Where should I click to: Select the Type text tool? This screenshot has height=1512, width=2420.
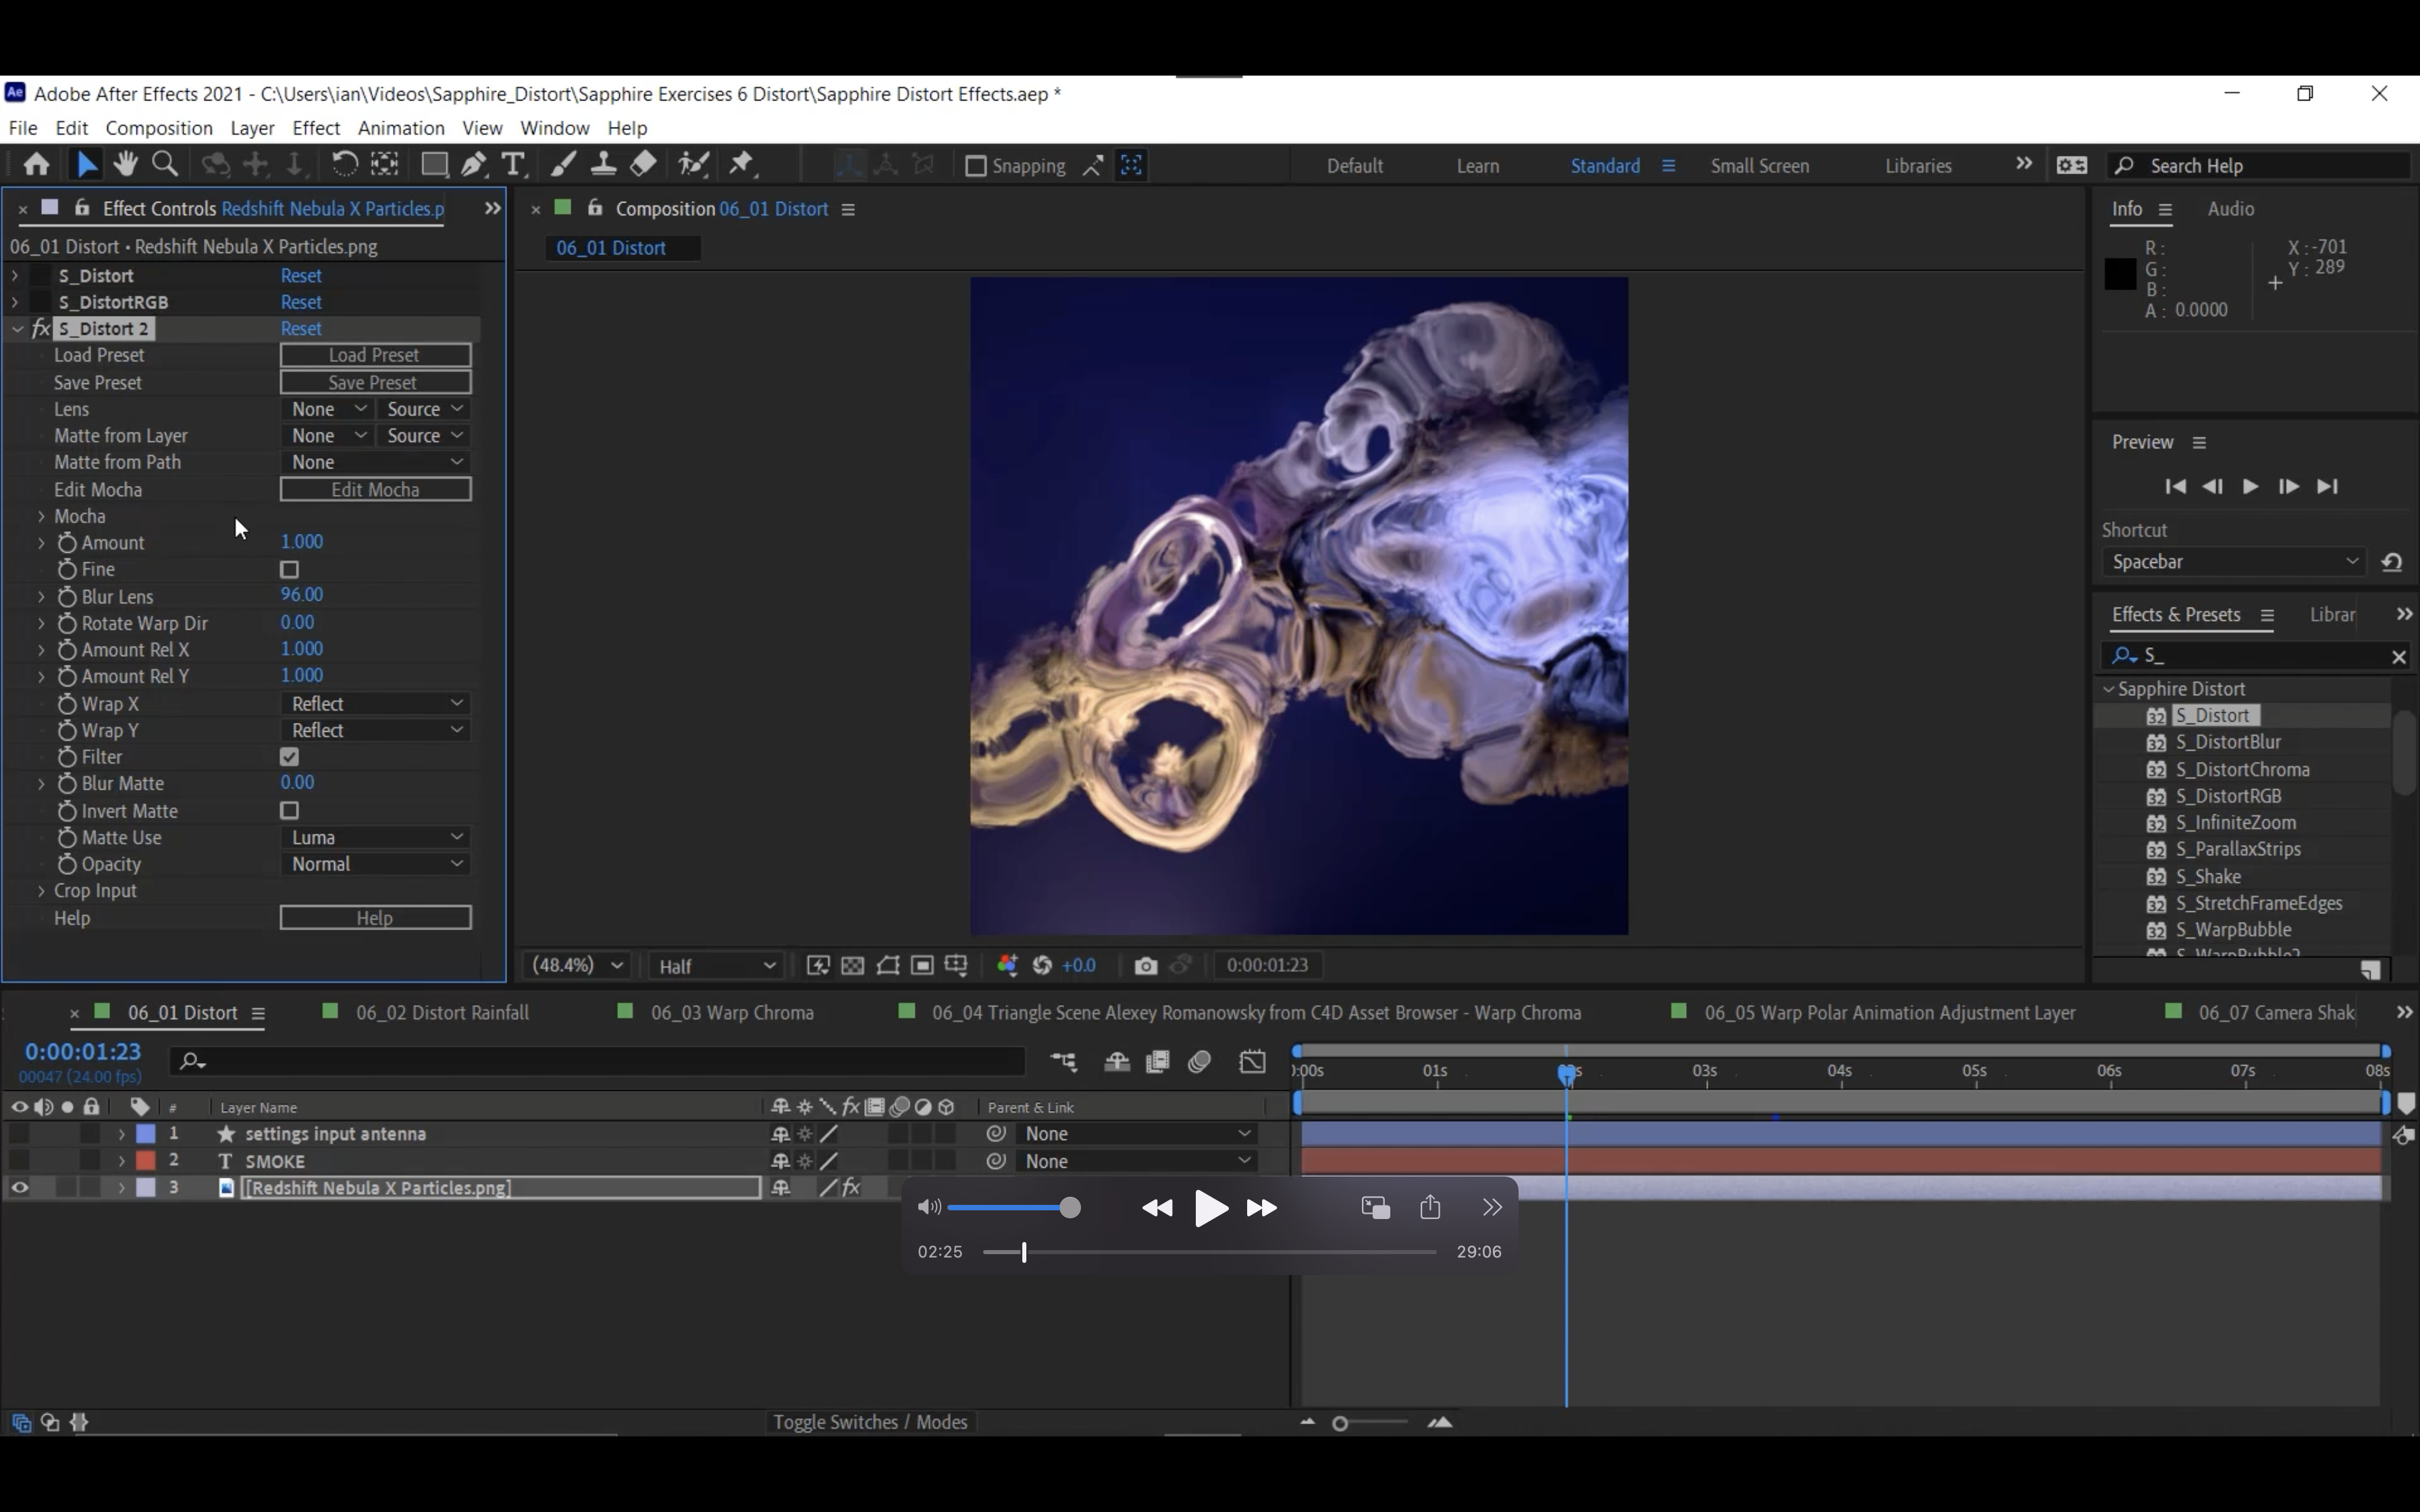514,165
